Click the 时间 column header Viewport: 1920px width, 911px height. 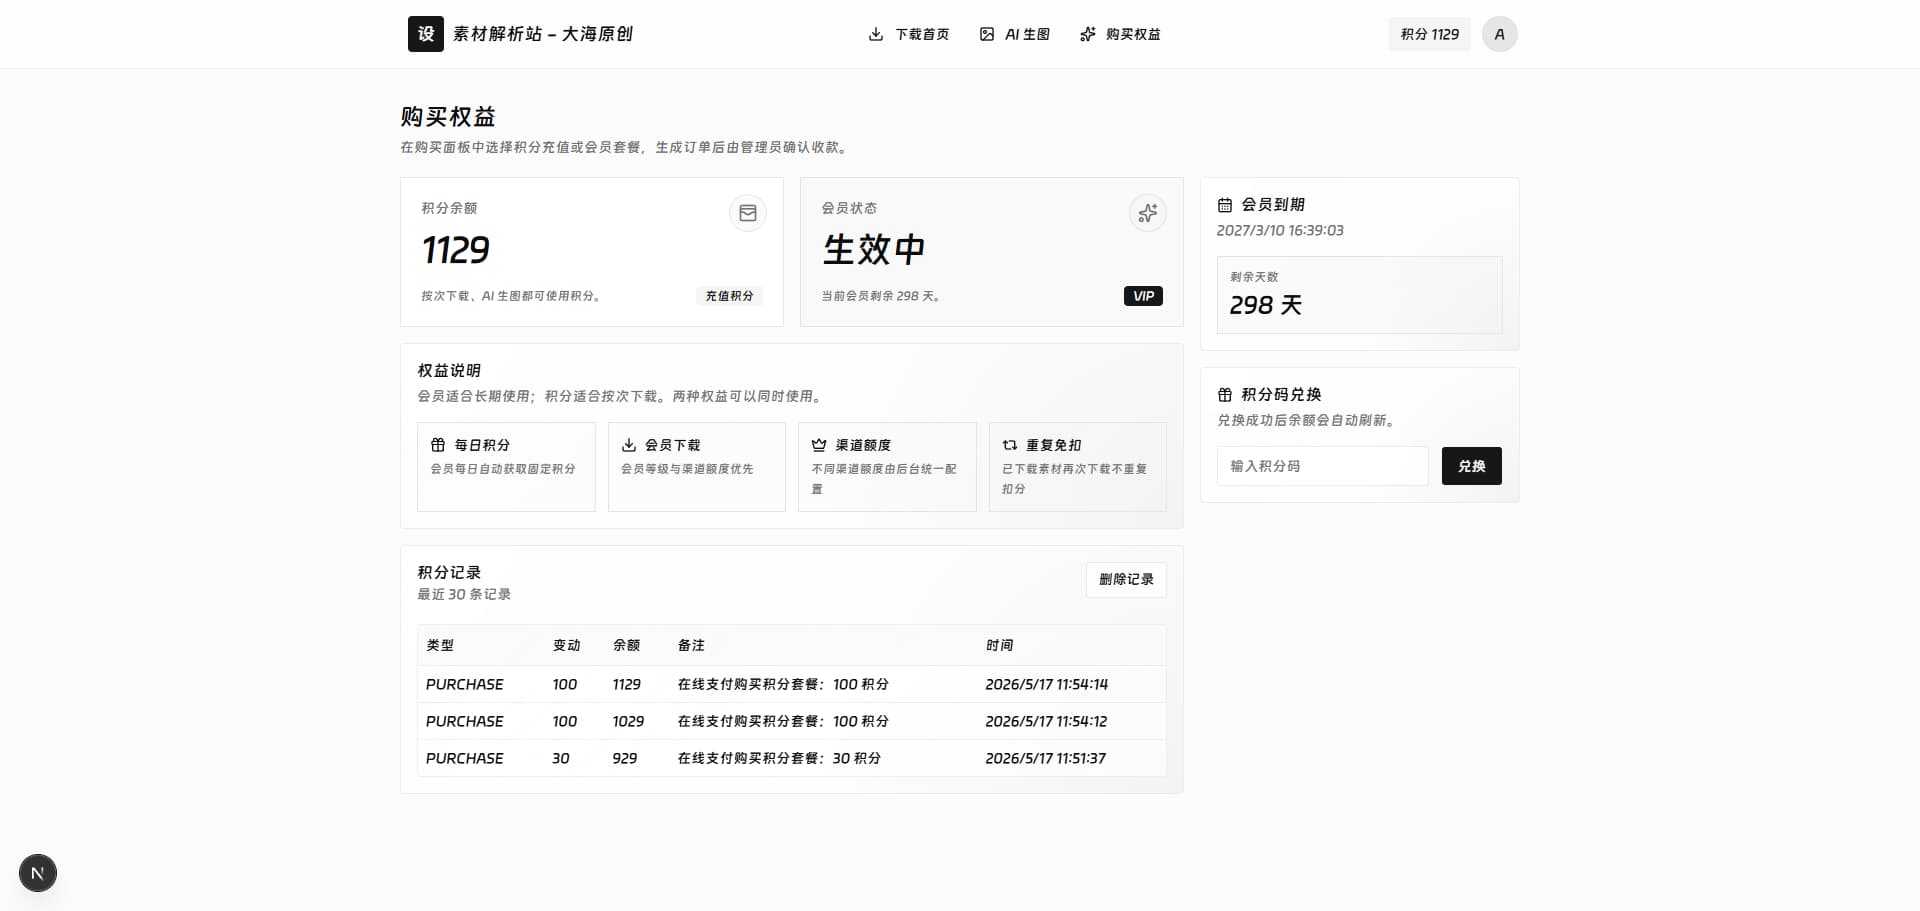(x=999, y=646)
